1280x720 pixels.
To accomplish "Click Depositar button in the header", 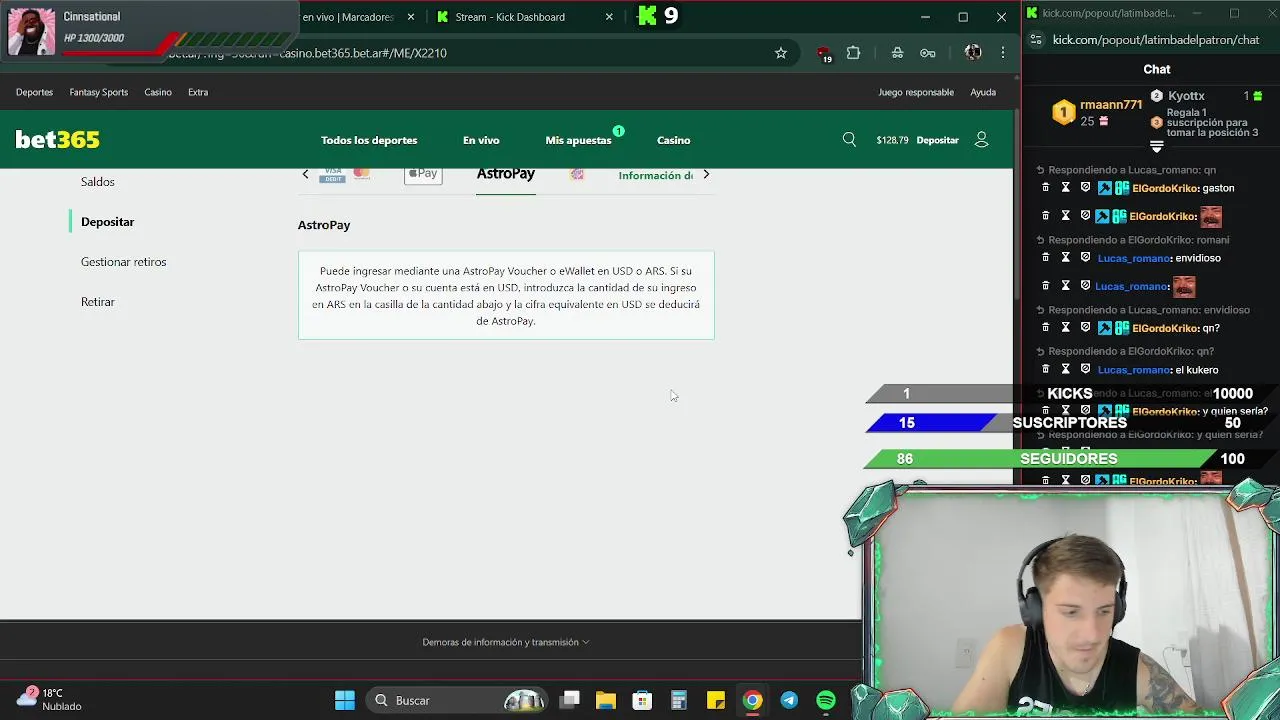I will (938, 140).
